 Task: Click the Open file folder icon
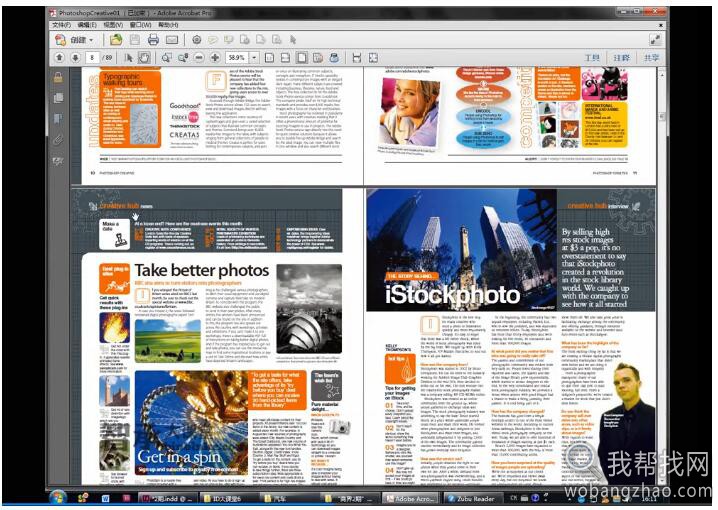click(x=116, y=40)
